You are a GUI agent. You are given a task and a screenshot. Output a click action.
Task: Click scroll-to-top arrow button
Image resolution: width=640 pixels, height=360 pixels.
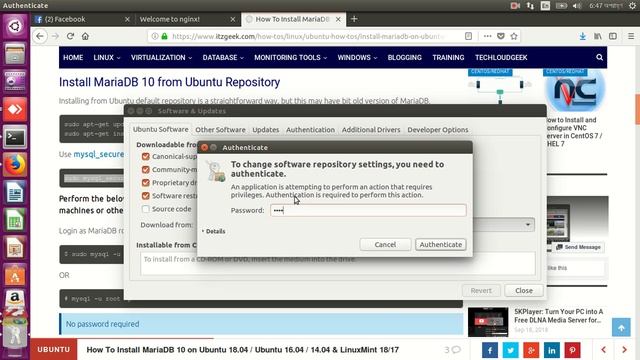(621, 327)
